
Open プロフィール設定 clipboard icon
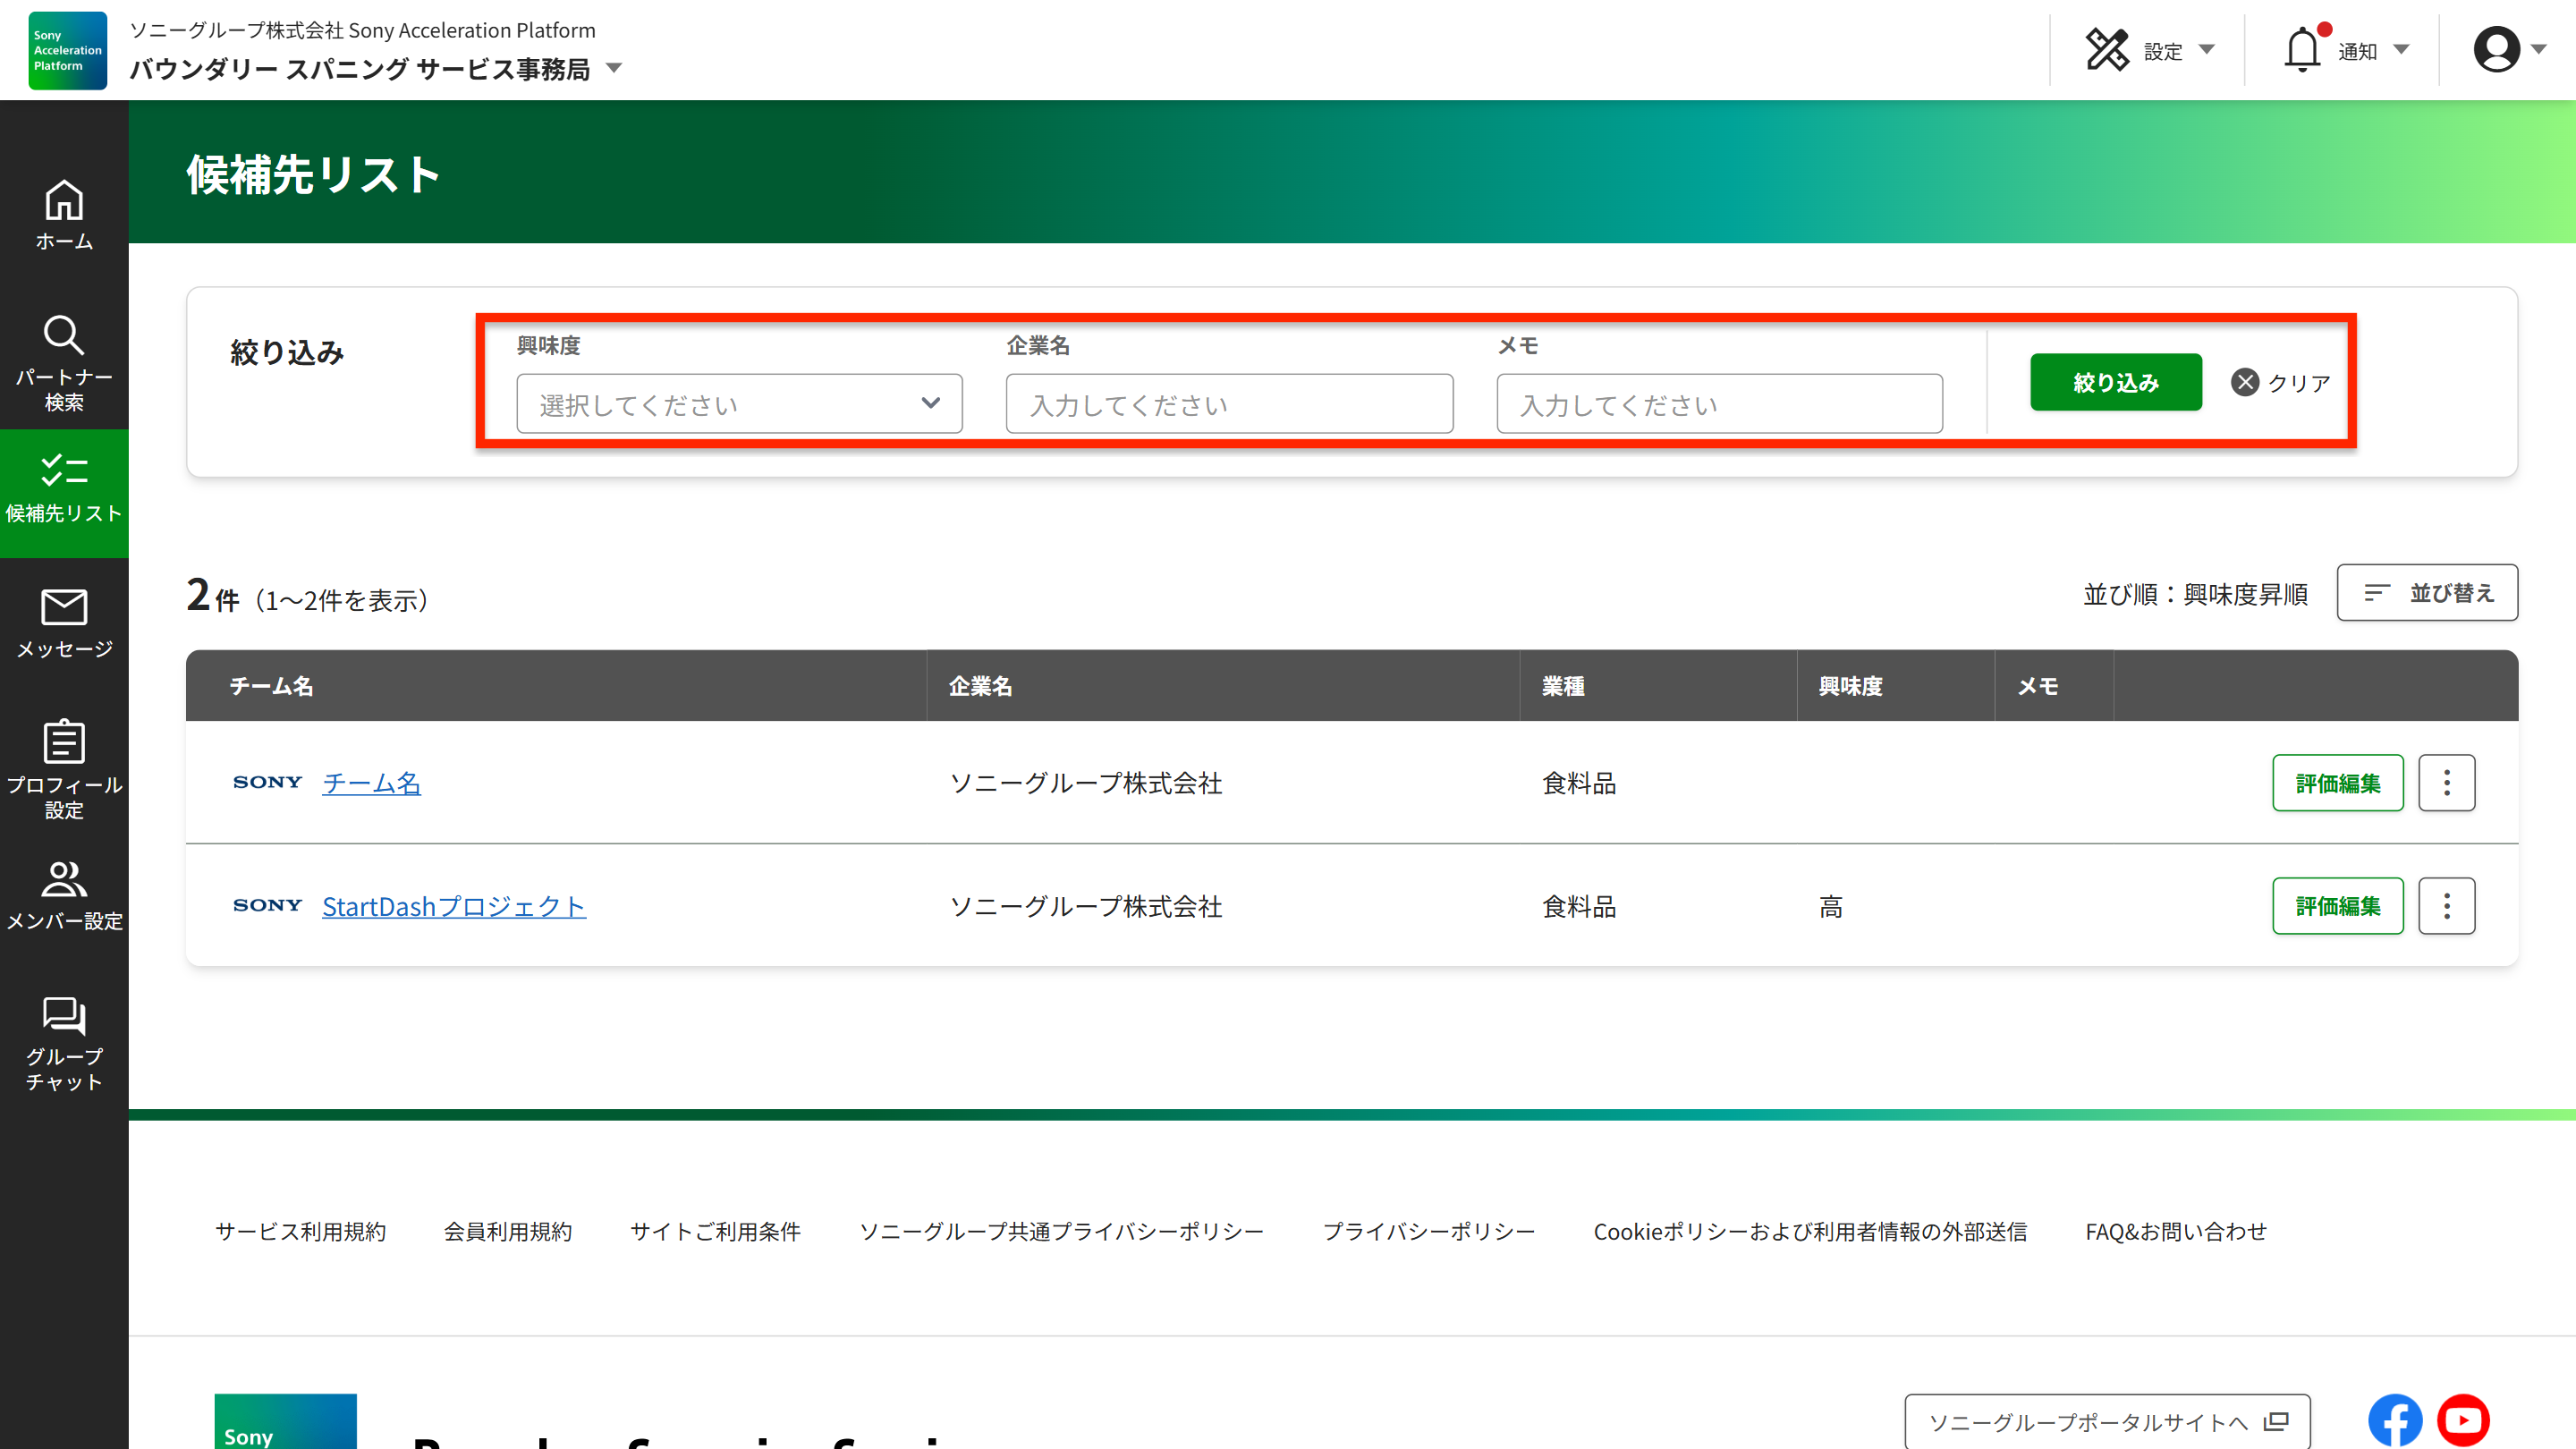64,768
